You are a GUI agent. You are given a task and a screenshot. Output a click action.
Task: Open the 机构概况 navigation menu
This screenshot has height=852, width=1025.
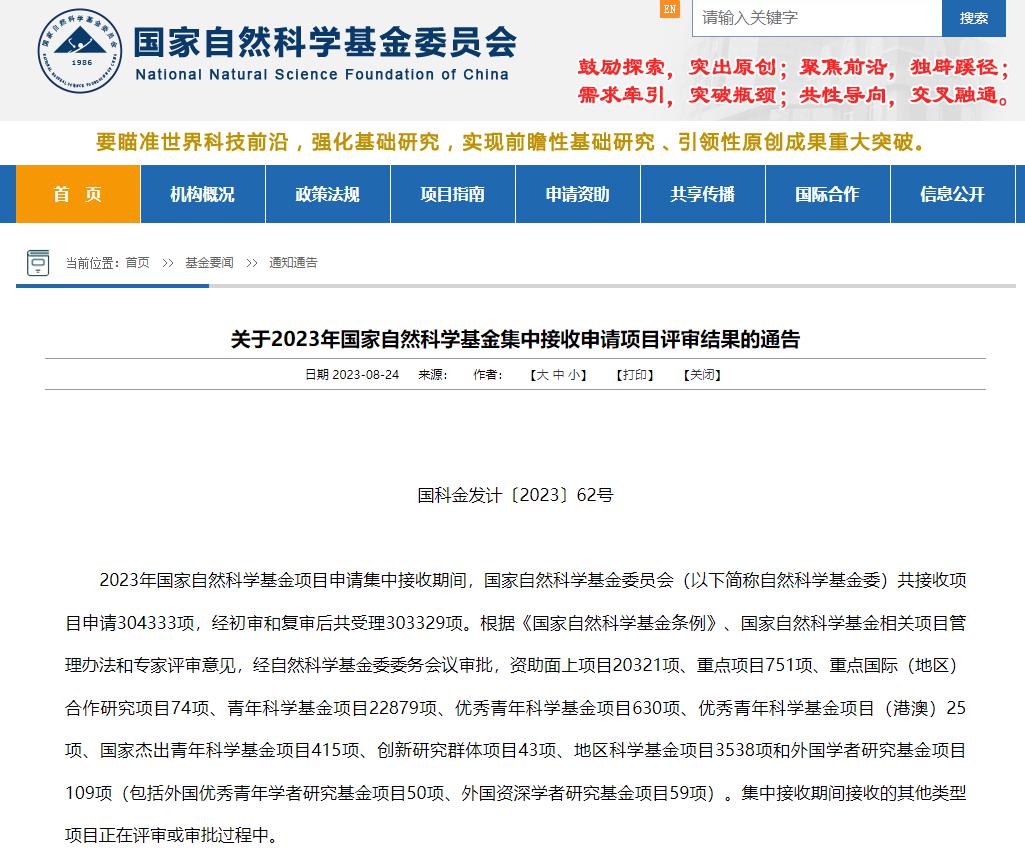[x=202, y=194]
